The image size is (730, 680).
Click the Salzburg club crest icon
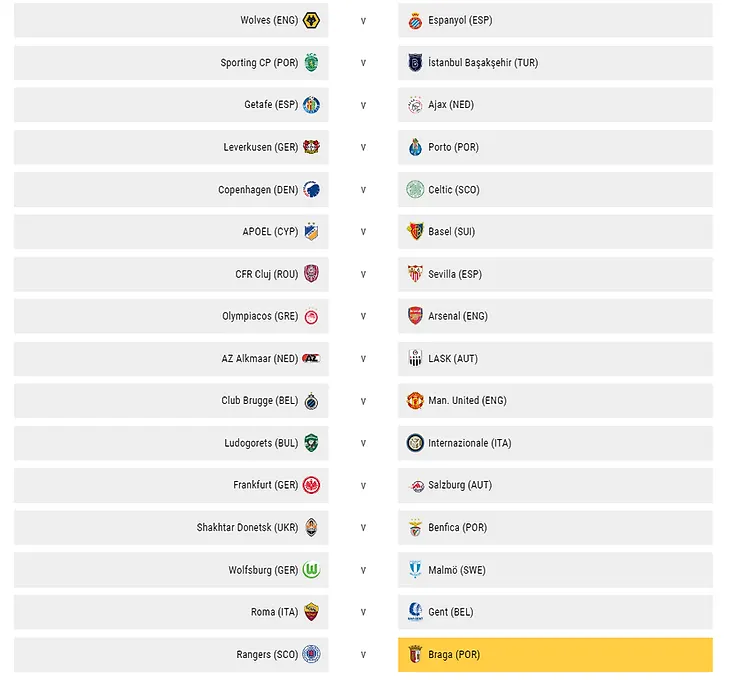pyautogui.click(x=415, y=485)
